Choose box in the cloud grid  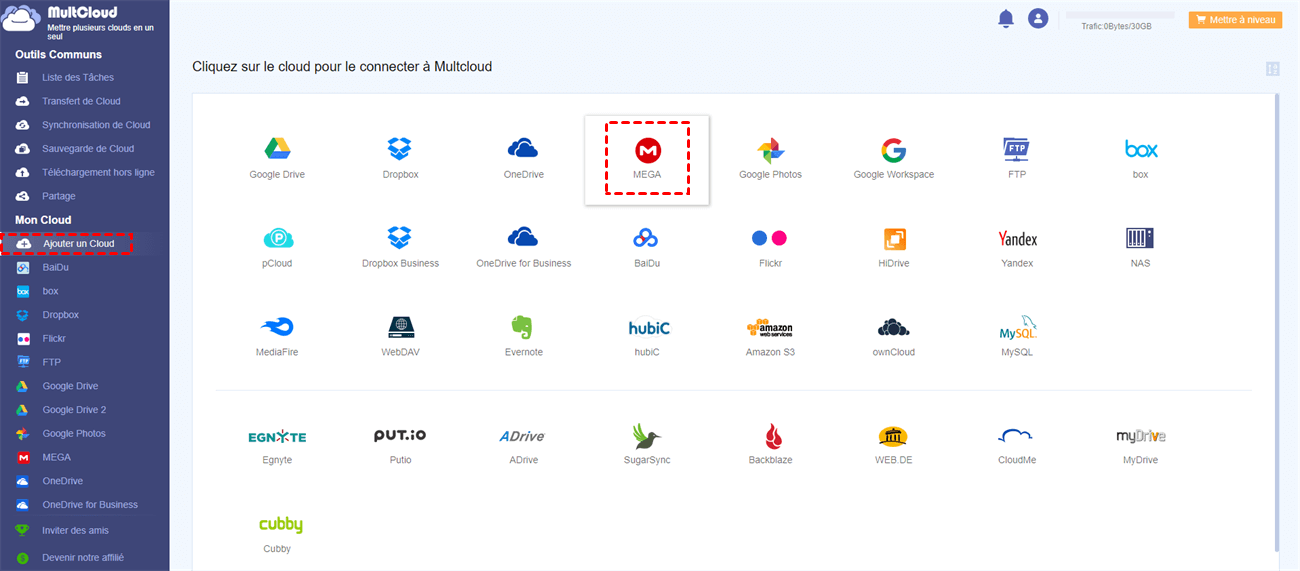[x=1141, y=150]
